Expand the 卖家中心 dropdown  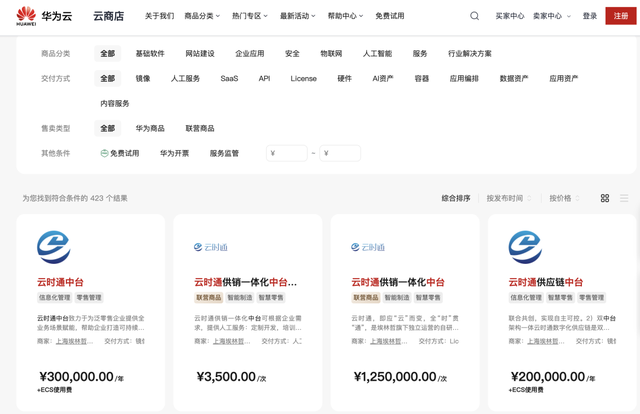point(552,16)
